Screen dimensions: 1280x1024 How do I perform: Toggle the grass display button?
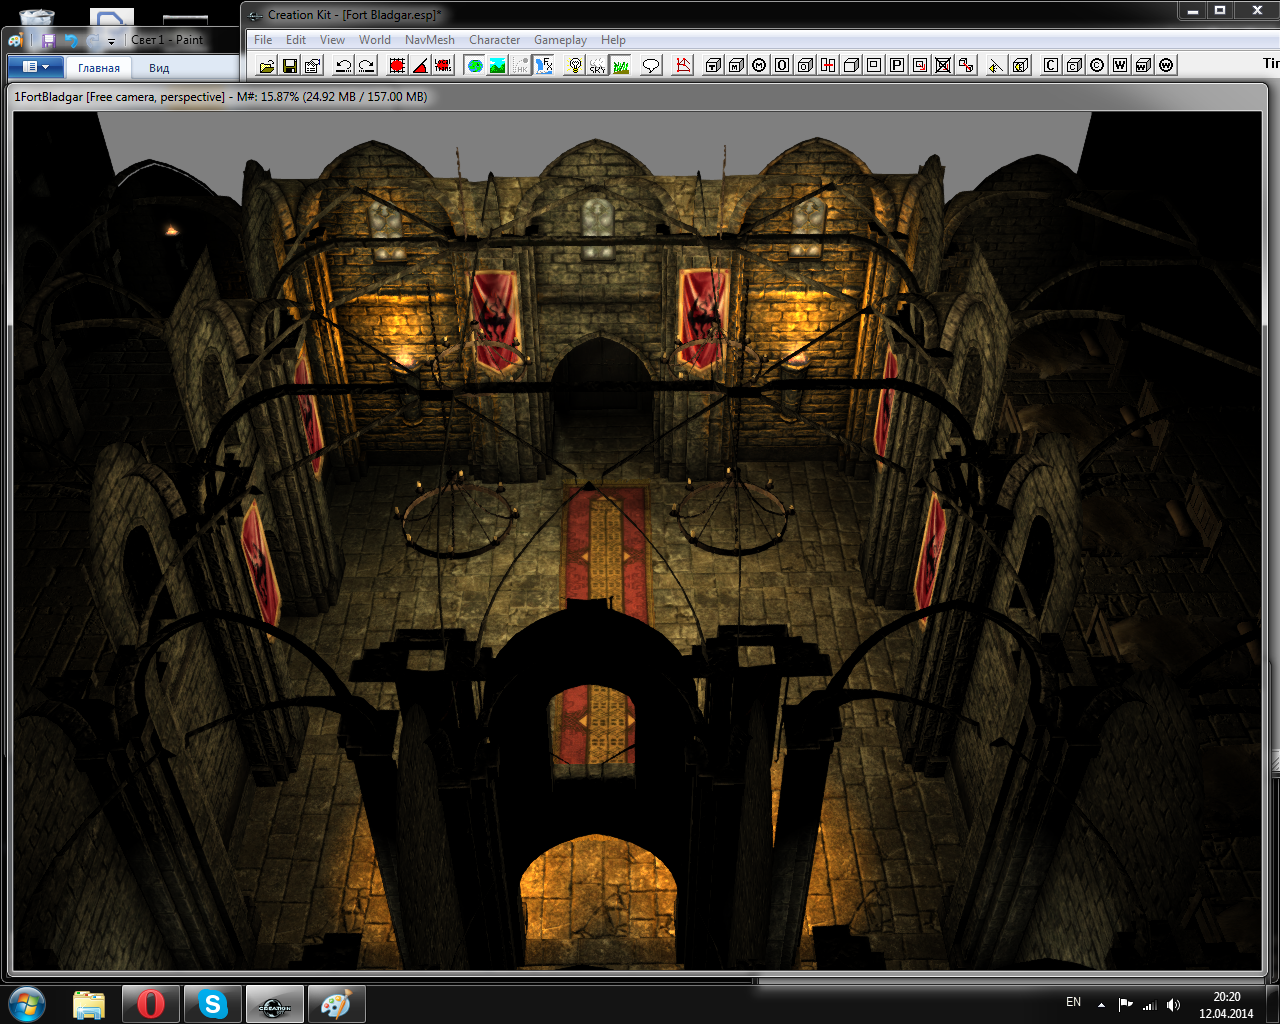621,66
